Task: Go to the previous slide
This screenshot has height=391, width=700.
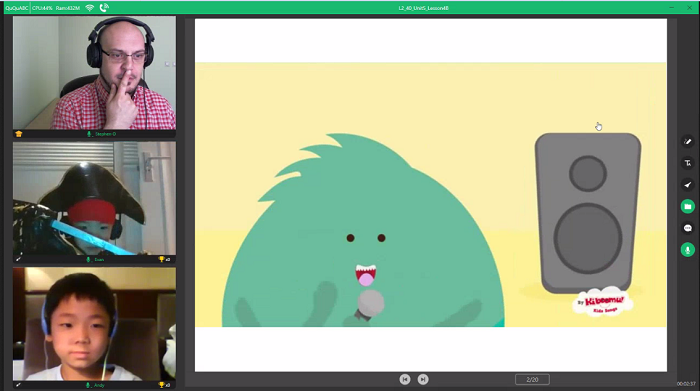Action: pyautogui.click(x=405, y=379)
